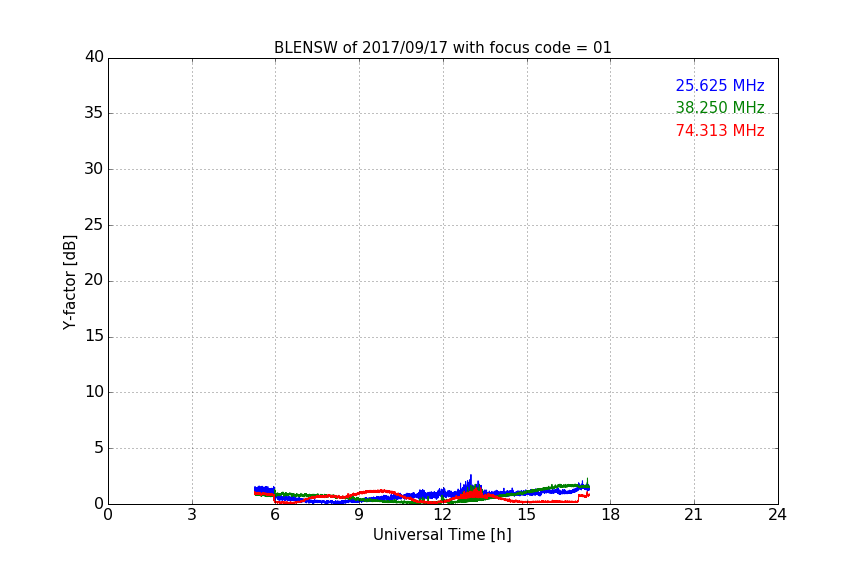Click the 'Universal Time [h]' axis label
The height and width of the screenshot is (576, 864).
coord(442,535)
